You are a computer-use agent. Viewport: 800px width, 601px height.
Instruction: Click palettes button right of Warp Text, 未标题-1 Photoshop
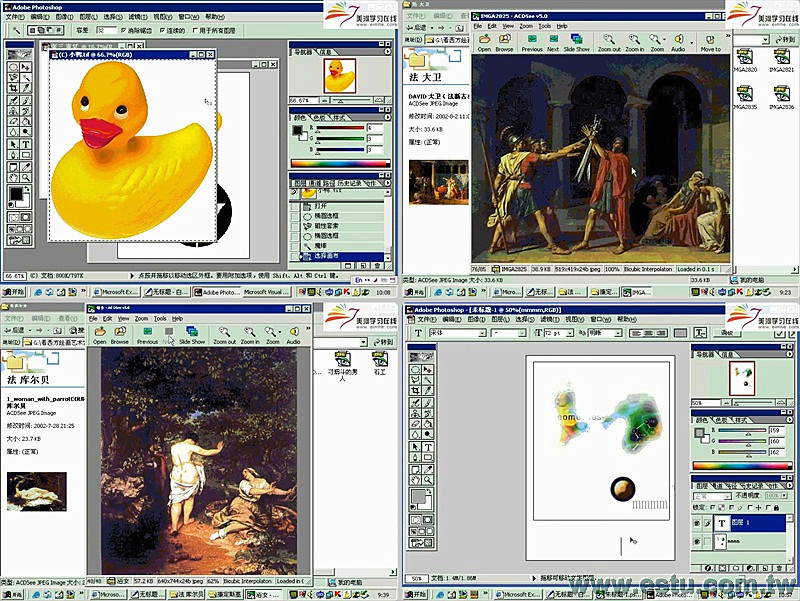pyautogui.click(x=728, y=333)
